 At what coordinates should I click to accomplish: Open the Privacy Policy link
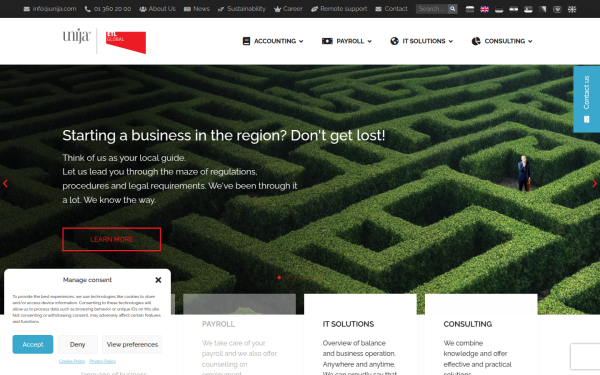point(103,361)
